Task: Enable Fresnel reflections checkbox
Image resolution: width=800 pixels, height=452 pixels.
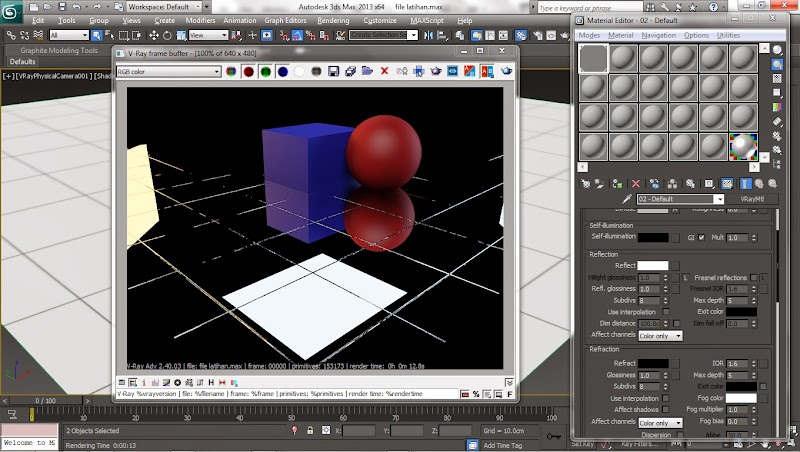Action: pyautogui.click(x=754, y=278)
